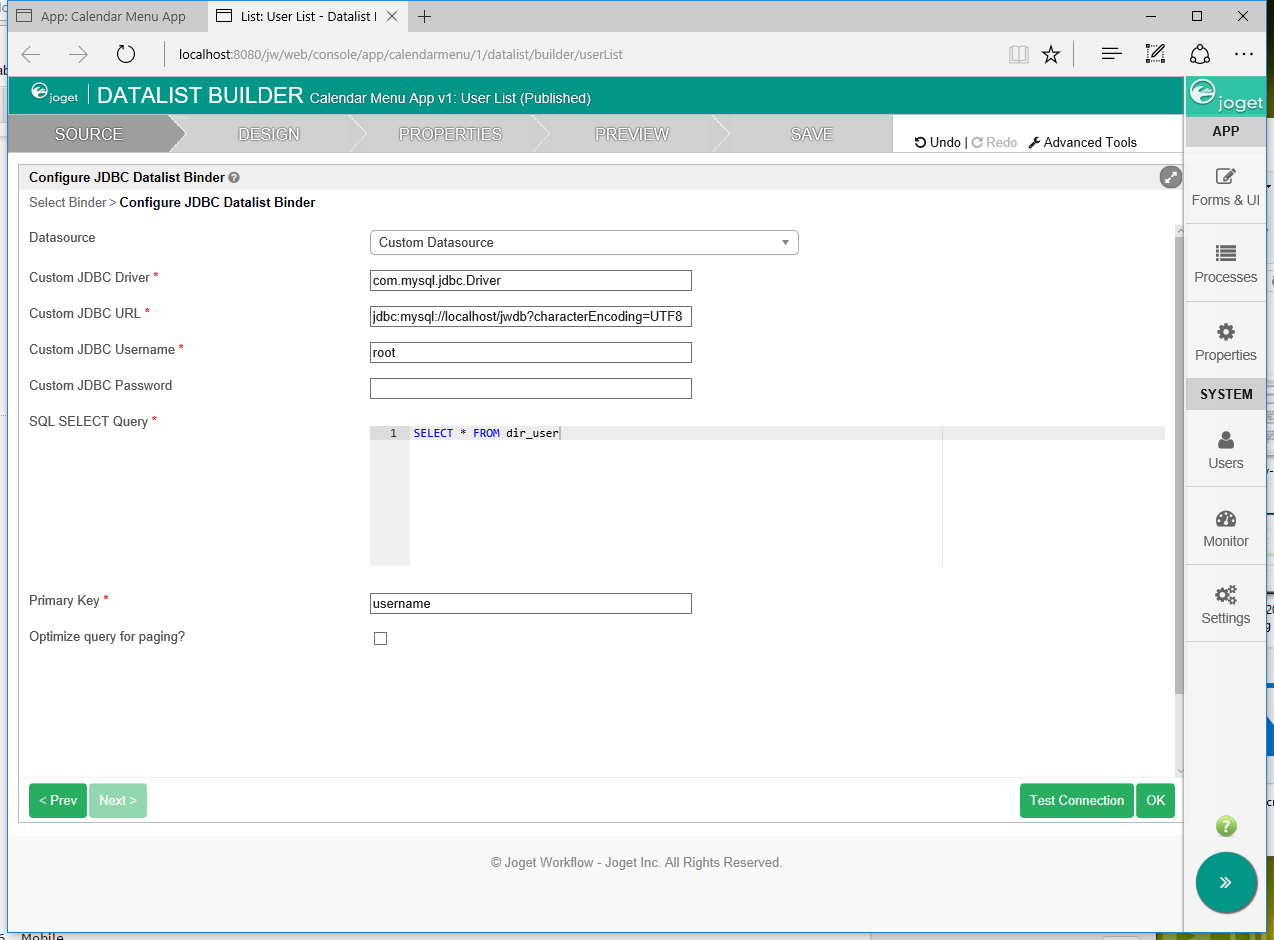Click the green help question mark icon
Viewport: 1274px width, 940px height.
[1226, 826]
